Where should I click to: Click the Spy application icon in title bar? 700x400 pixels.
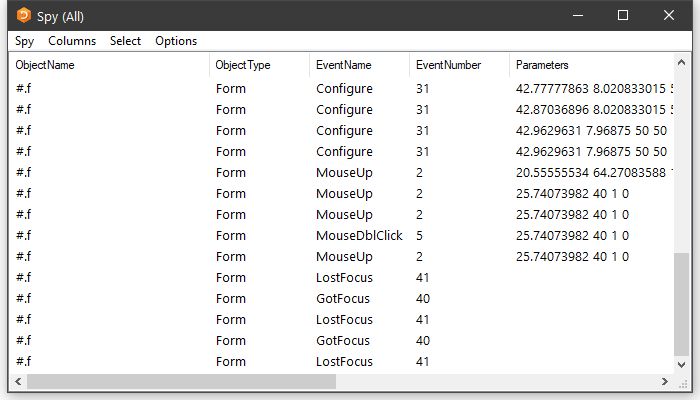(24, 16)
